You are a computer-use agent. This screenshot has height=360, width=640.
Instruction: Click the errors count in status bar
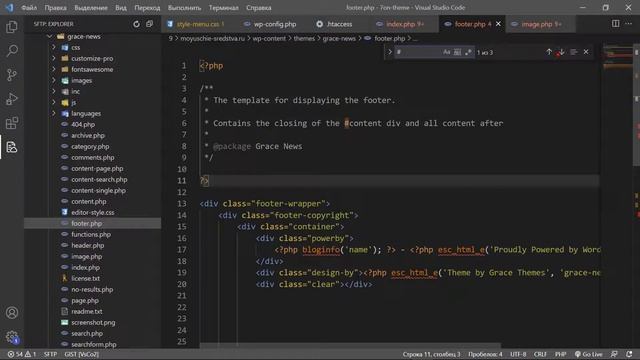[16, 354]
